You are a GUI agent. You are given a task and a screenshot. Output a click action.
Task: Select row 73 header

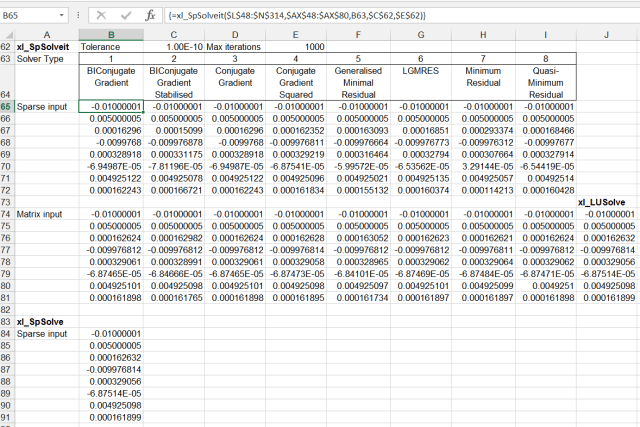click(6, 202)
